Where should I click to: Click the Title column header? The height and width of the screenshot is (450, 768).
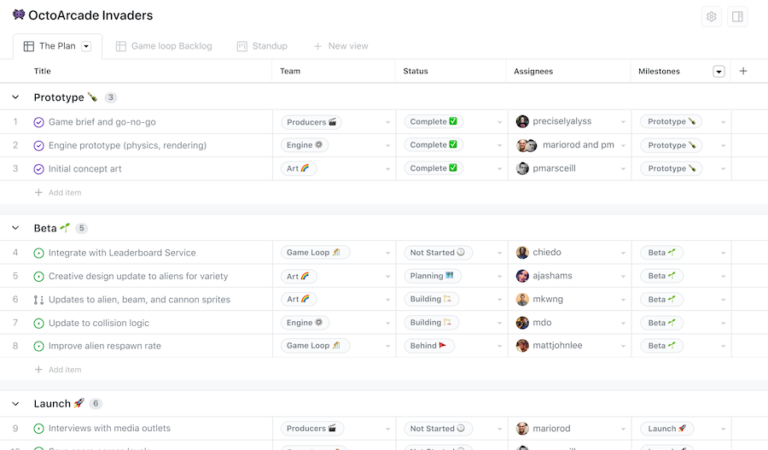42,71
